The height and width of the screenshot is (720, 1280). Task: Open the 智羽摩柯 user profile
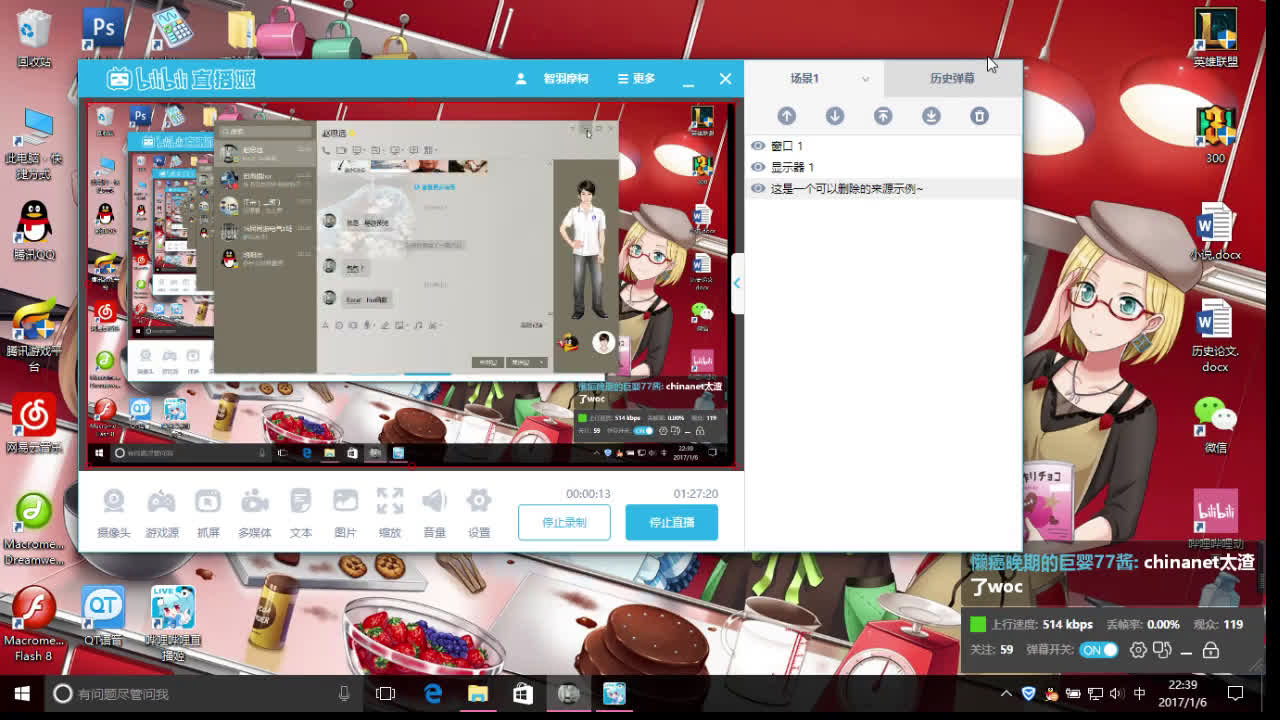click(x=552, y=78)
